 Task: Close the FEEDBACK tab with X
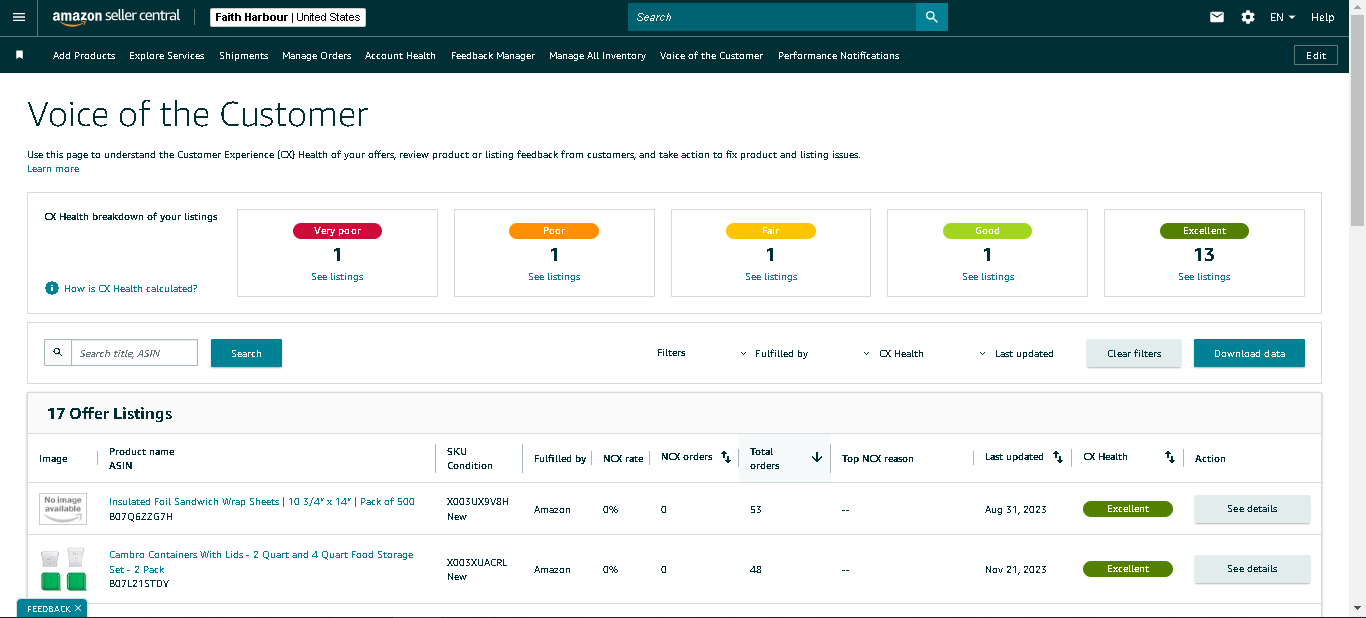pyautogui.click(x=78, y=608)
